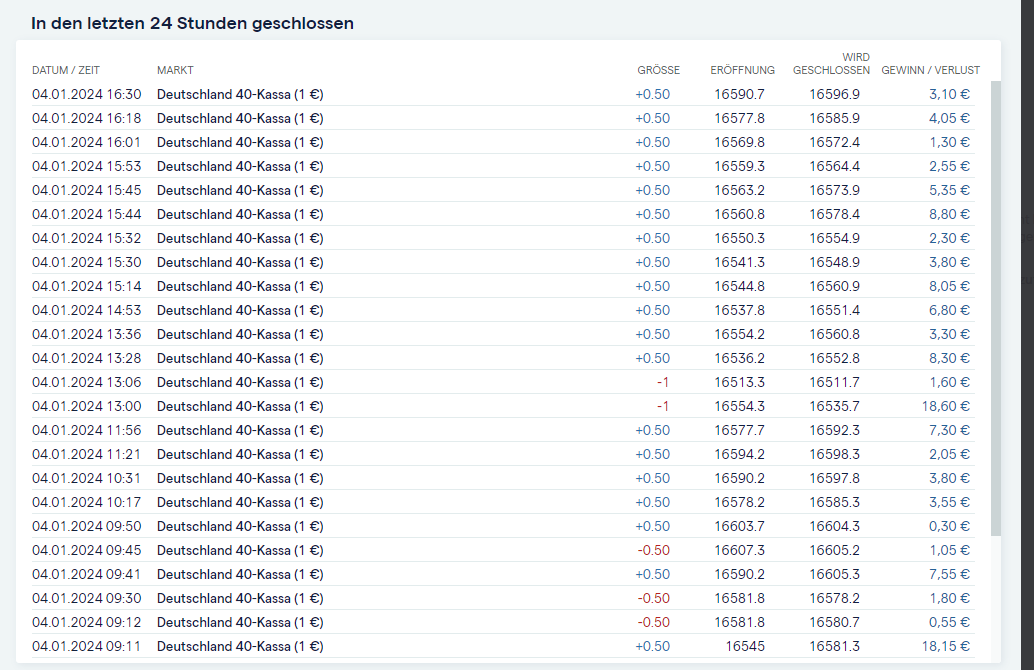The width and height of the screenshot is (1034, 670).
Task: Click the heading In den letzten 24 Stunden geschlossen
Action: (x=193, y=23)
